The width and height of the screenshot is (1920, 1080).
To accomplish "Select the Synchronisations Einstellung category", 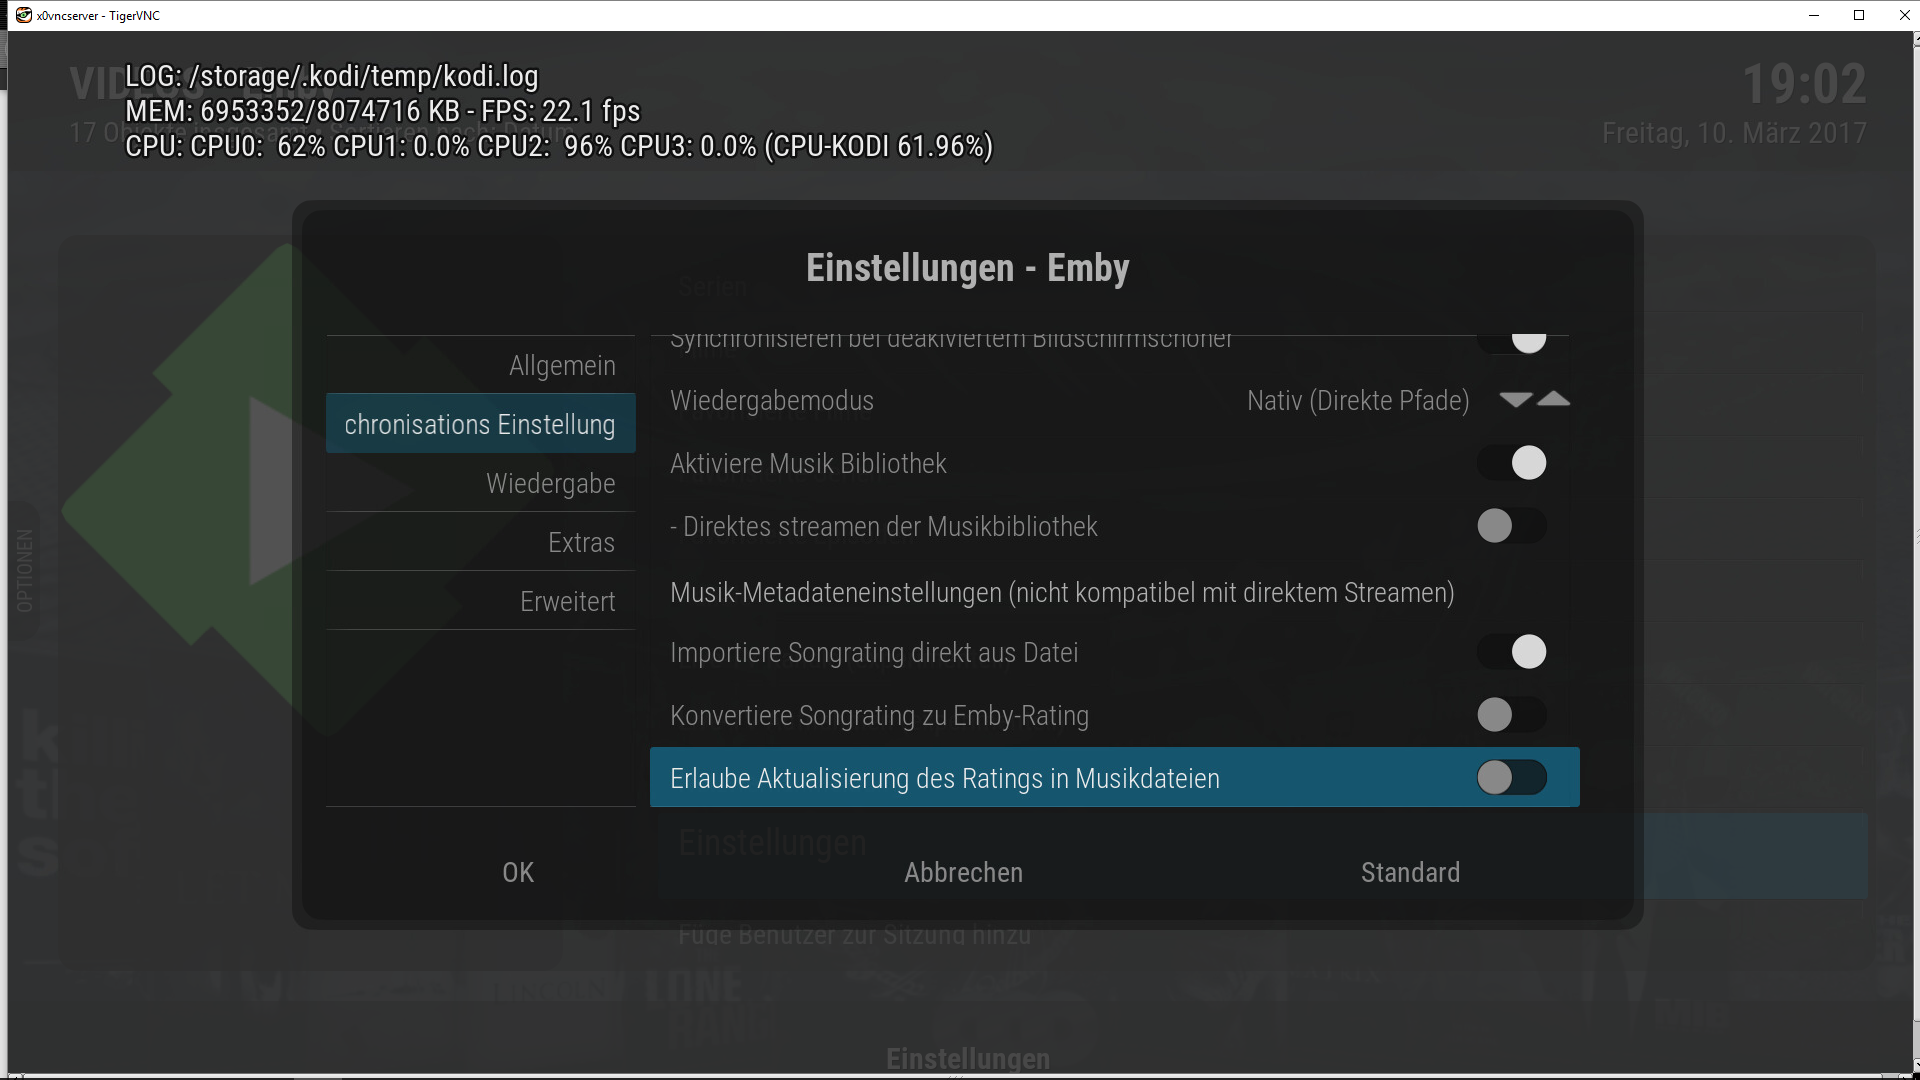I will click(481, 424).
